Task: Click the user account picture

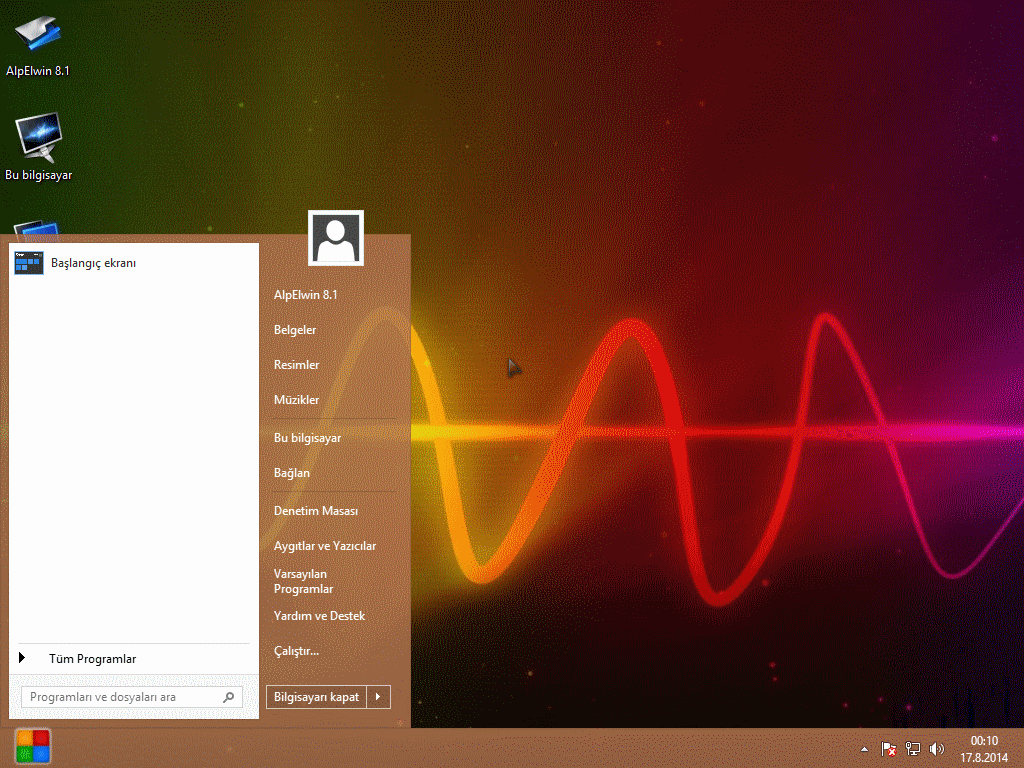Action: tap(336, 238)
